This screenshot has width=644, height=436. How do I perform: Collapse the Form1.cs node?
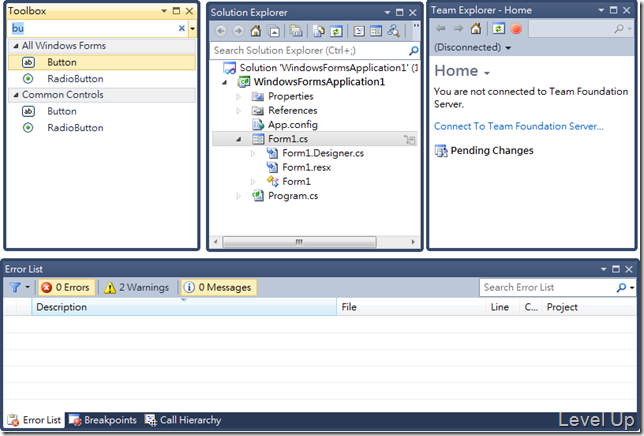(239, 140)
